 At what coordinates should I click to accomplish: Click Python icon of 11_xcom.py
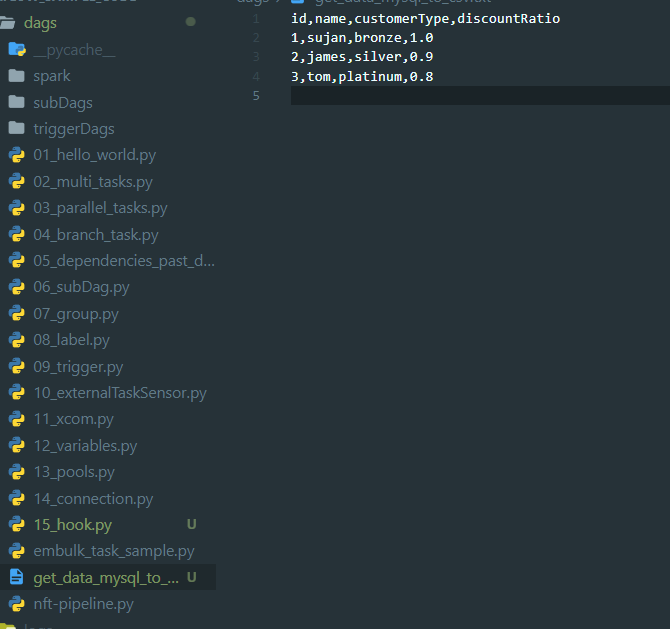17,419
